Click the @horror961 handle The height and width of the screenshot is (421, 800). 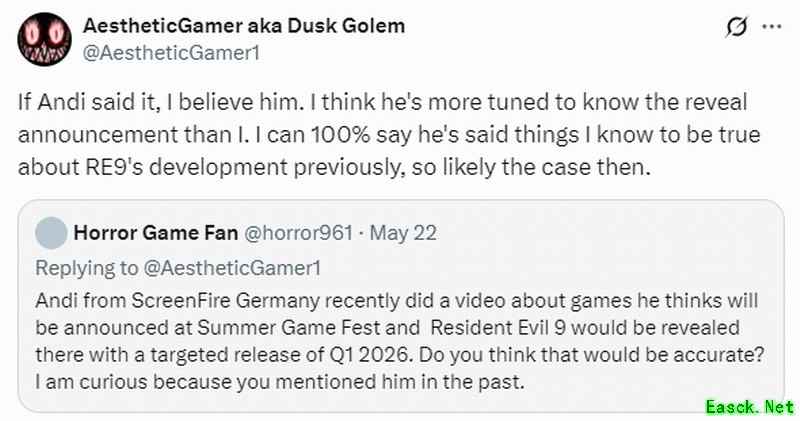pyautogui.click(x=298, y=234)
